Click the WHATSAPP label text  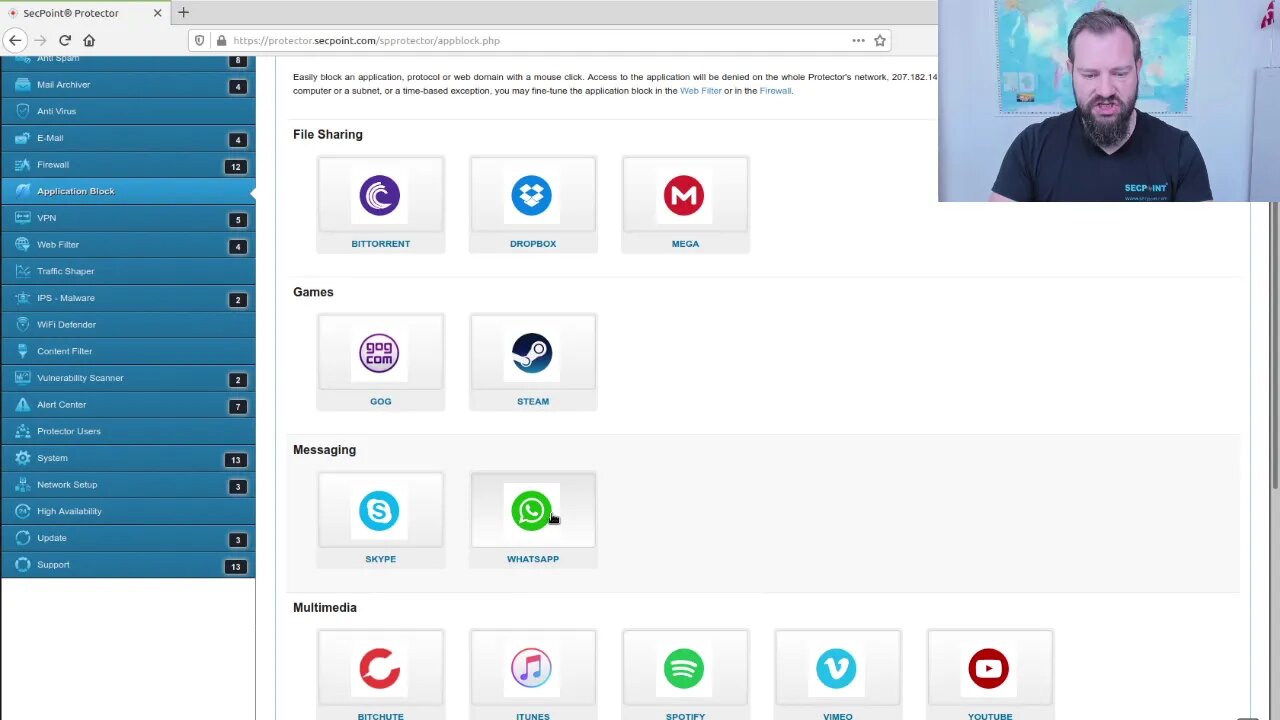(532, 559)
